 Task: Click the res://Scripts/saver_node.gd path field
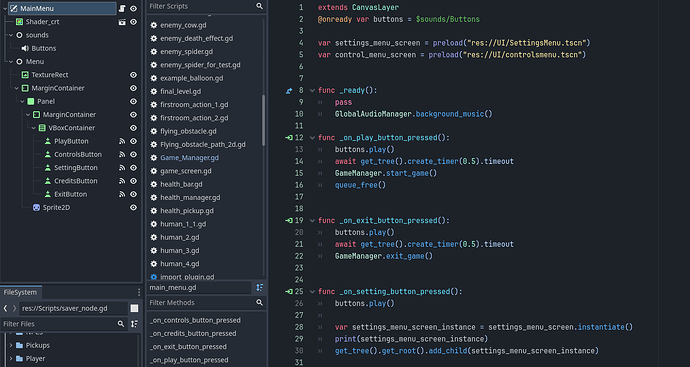tap(73, 308)
